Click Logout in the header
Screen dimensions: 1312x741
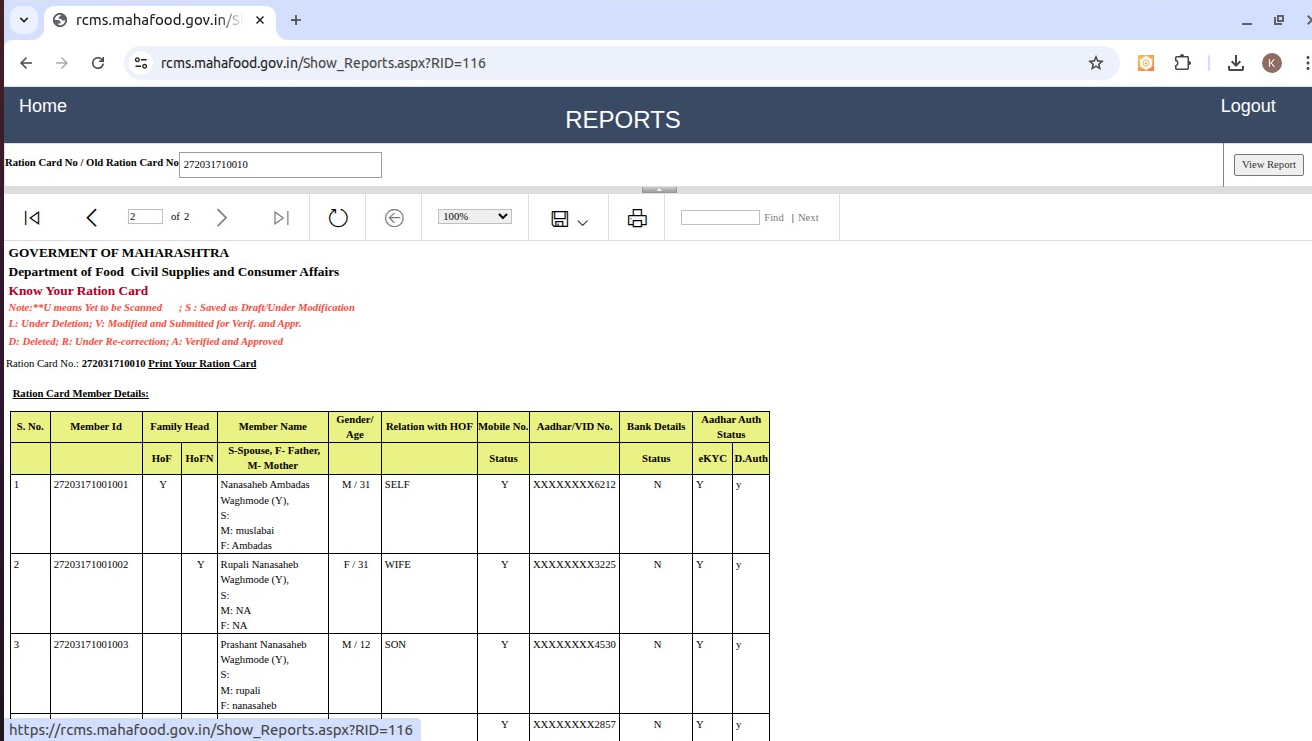pyautogui.click(x=1247, y=106)
